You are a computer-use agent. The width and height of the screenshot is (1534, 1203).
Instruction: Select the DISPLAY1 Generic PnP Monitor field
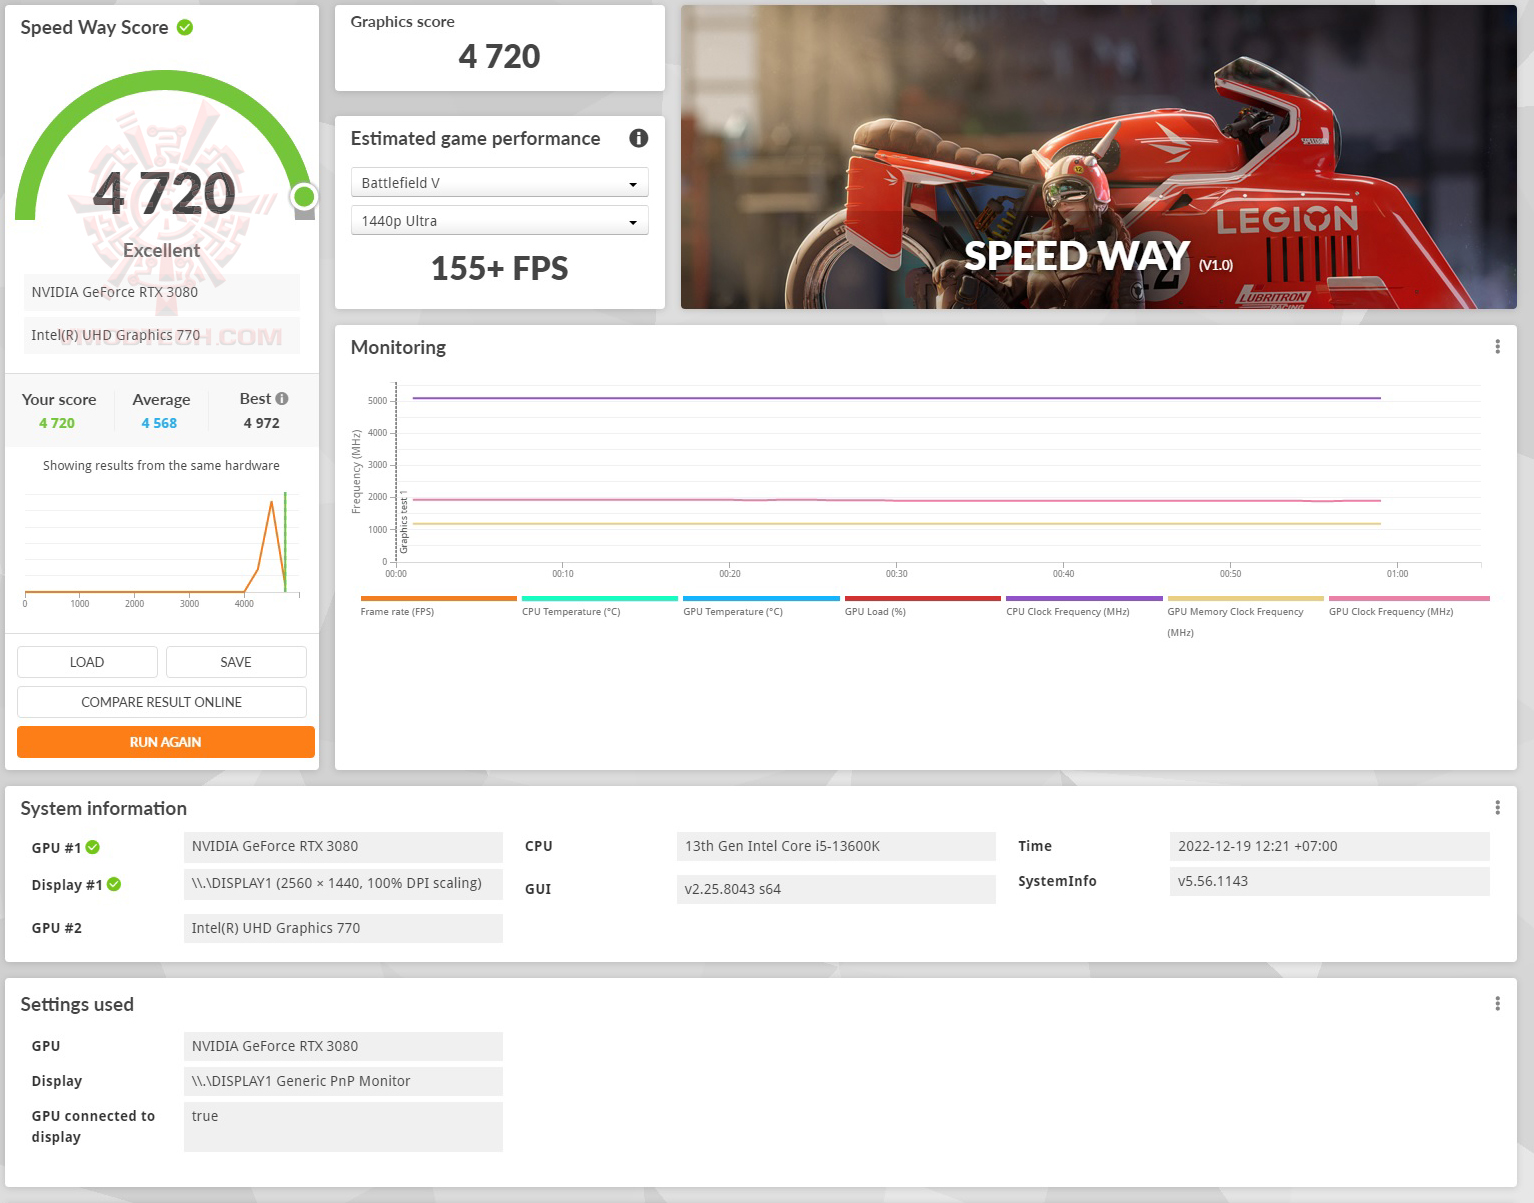(x=343, y=1081)
